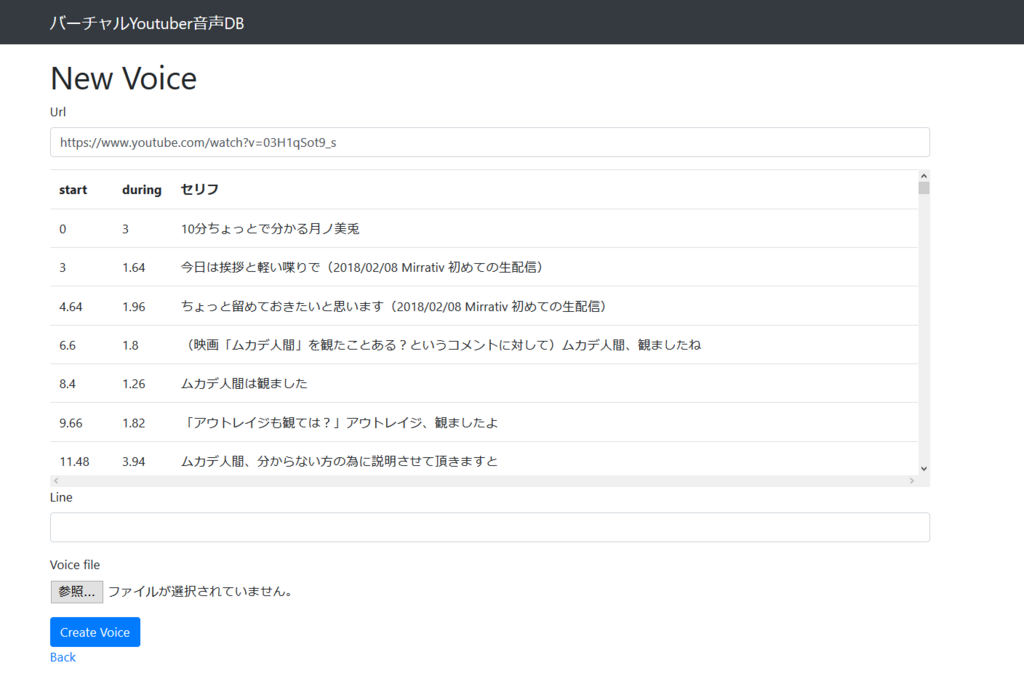Open the バーチャルYoutuber音声DB home link

click(x=147, y=24)
